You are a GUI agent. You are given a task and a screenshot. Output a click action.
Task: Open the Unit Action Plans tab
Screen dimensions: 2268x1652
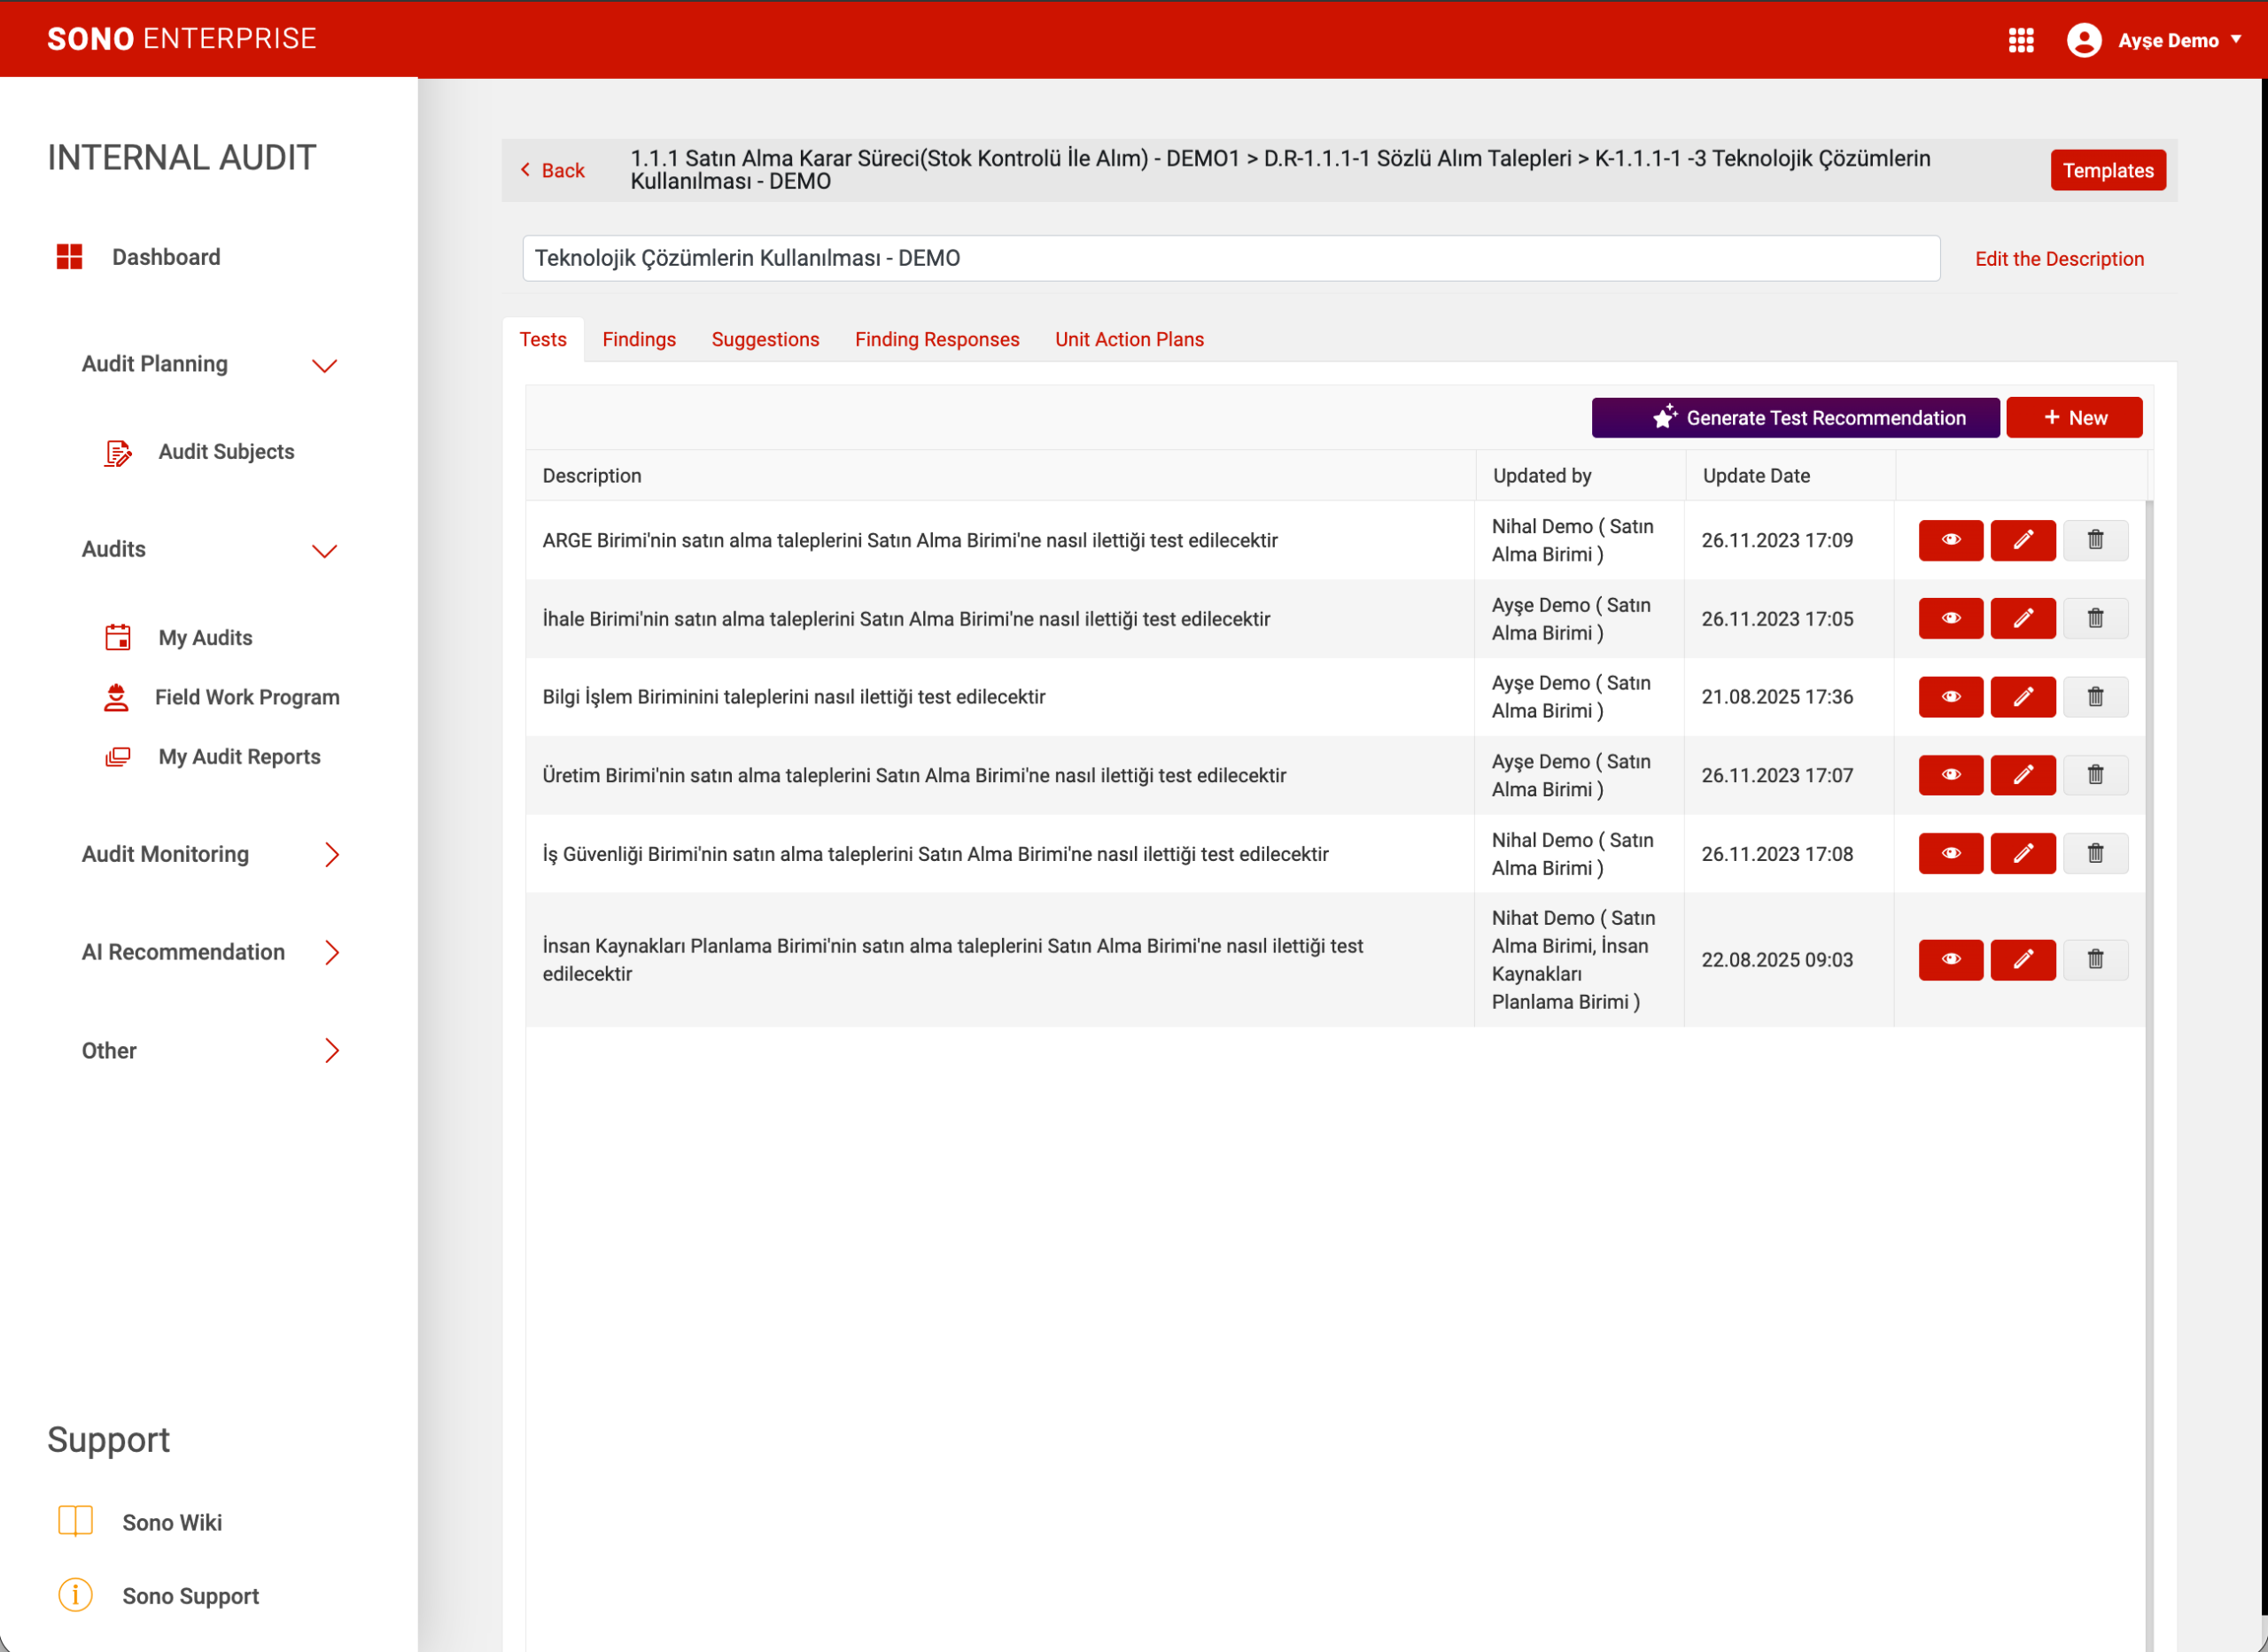tap(1129, 340)
